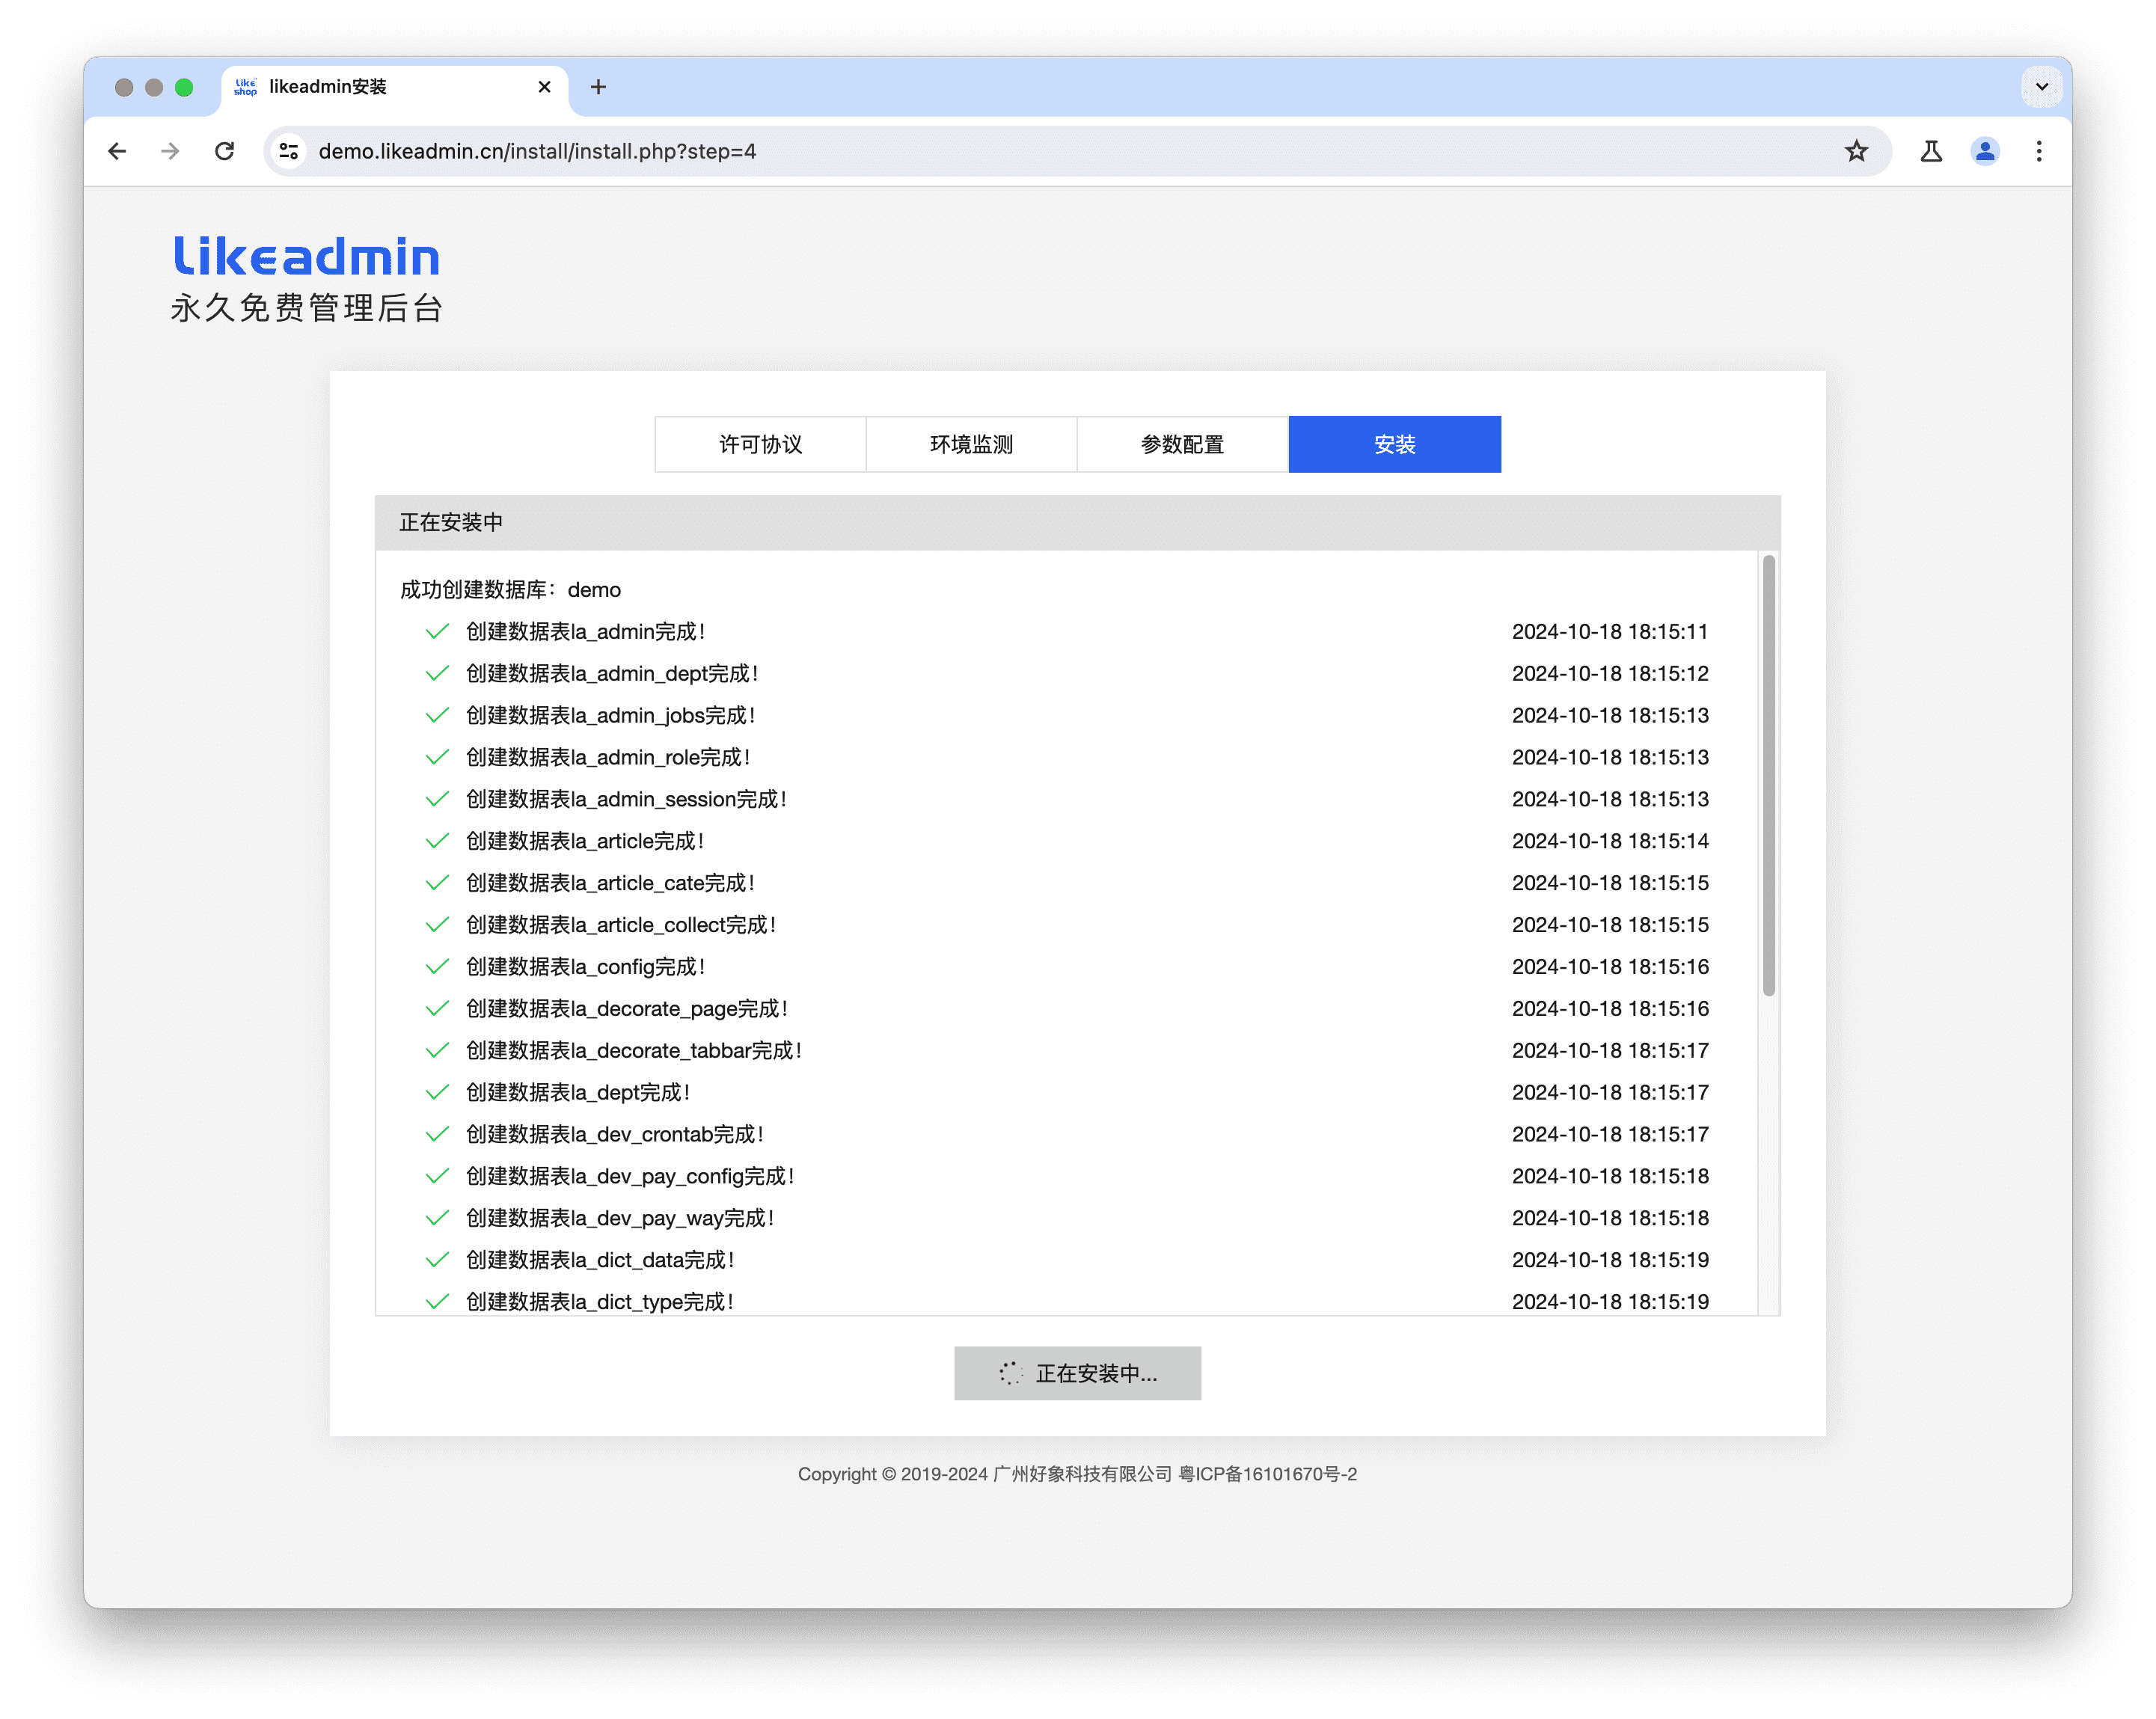Click checkmark beside la_admin完成 row

437,632
